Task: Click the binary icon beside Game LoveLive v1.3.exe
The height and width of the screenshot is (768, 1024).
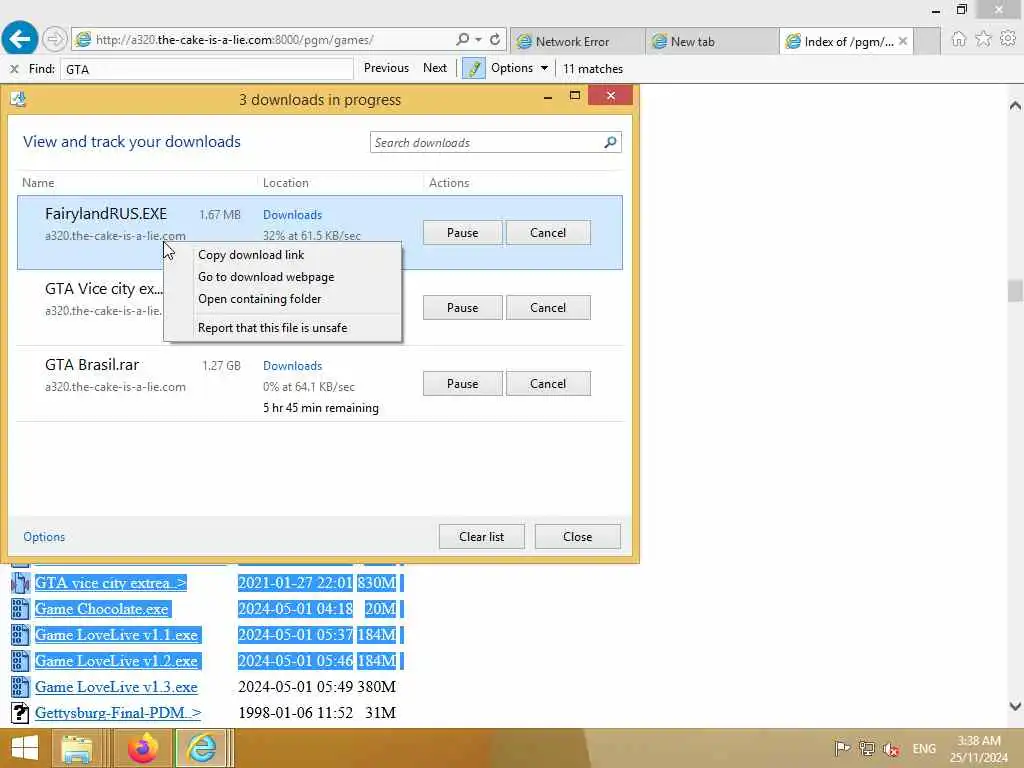Action: tap(20, 687)
